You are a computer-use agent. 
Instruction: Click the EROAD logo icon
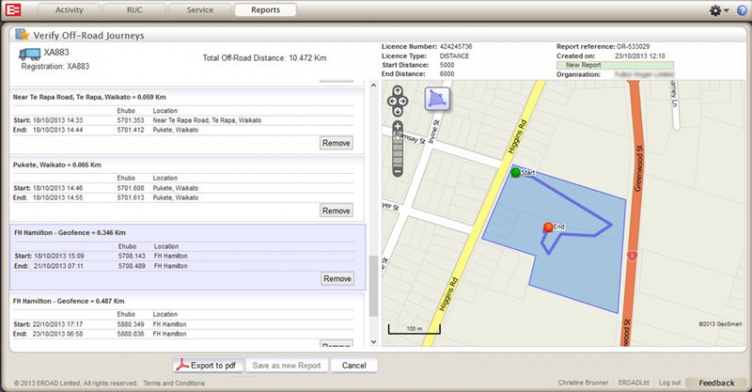13,10
